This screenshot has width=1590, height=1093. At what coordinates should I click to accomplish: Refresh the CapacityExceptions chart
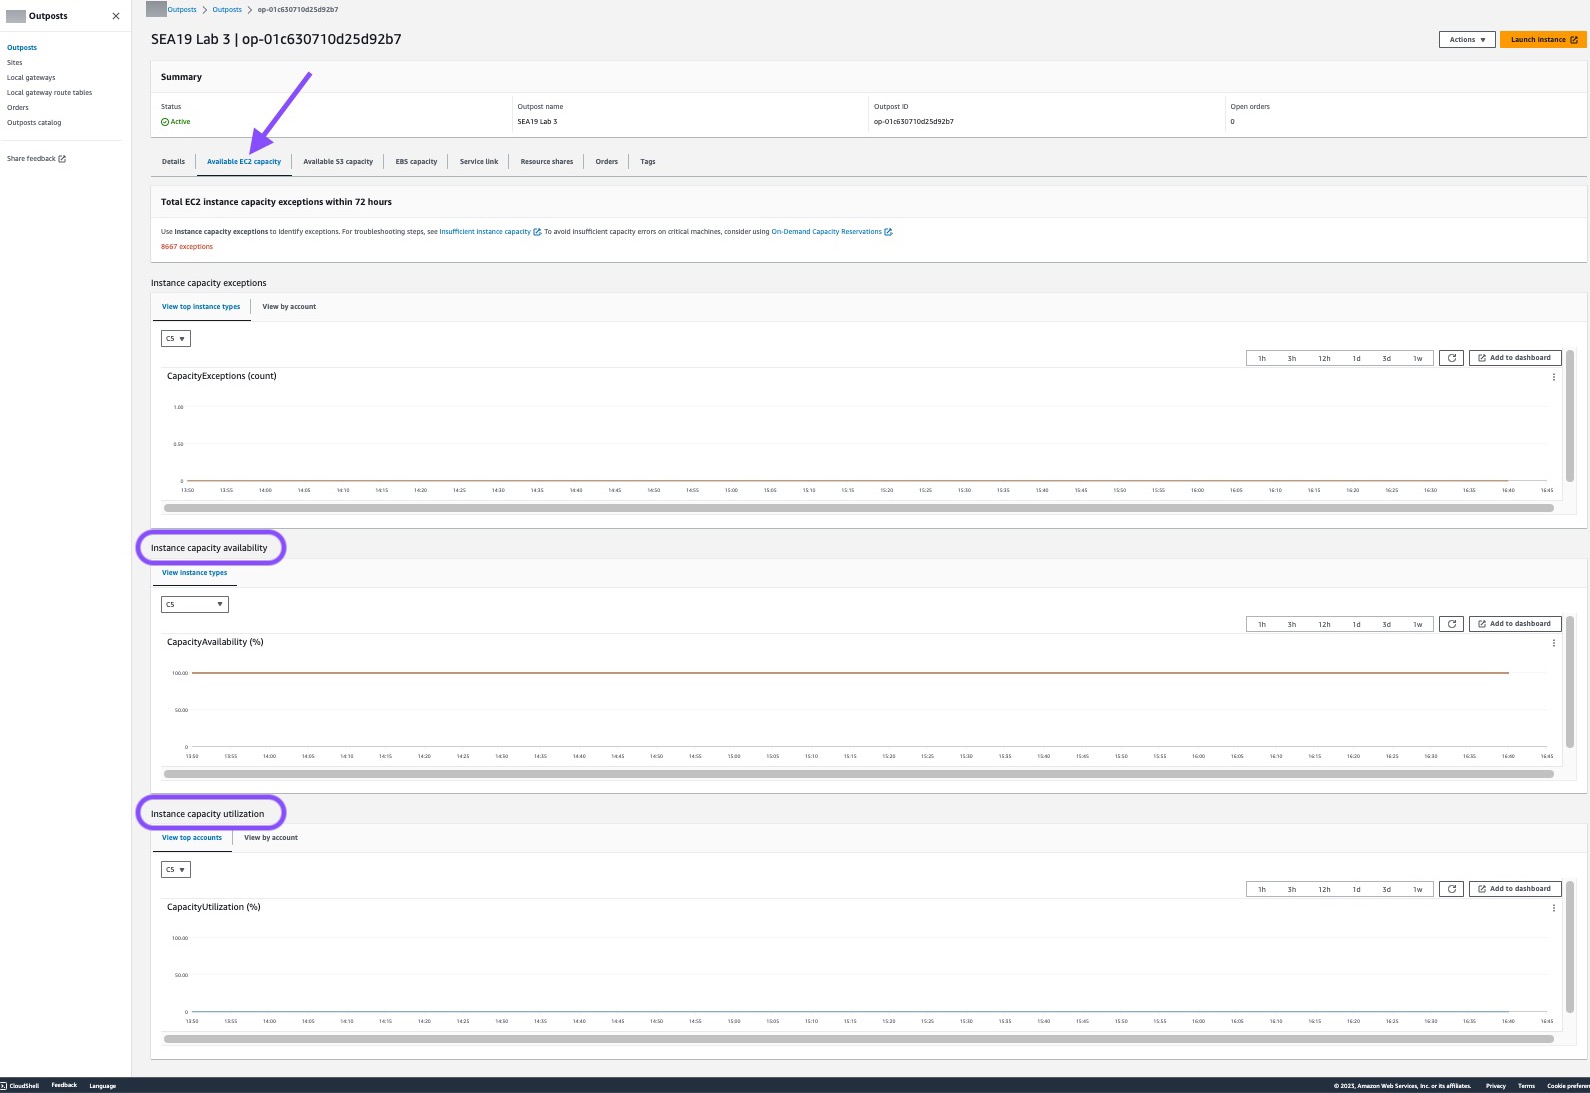1451,358
